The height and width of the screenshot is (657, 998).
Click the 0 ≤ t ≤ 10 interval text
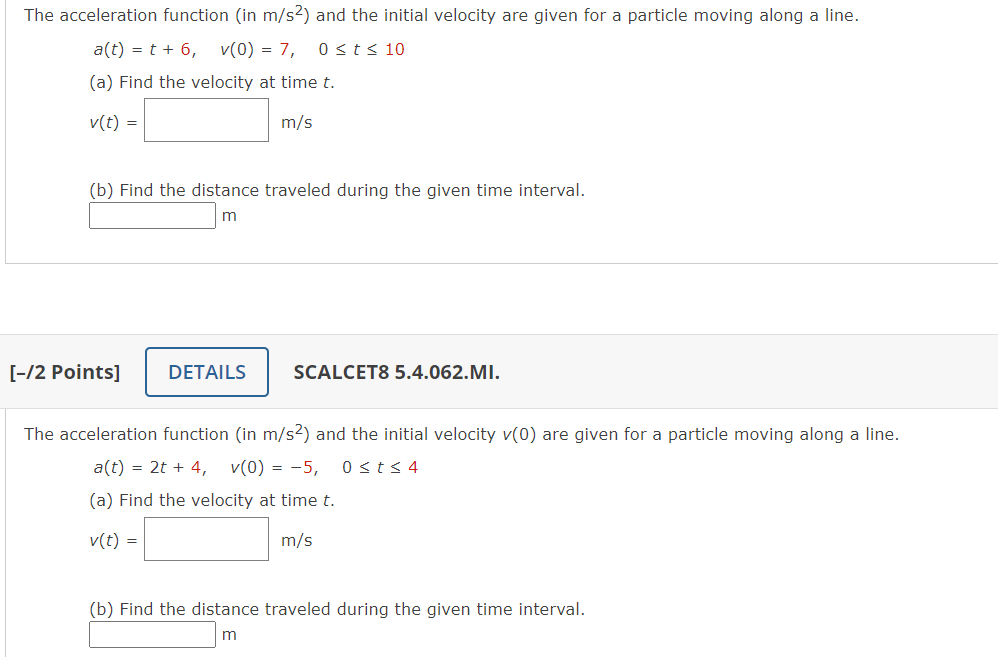360,48
